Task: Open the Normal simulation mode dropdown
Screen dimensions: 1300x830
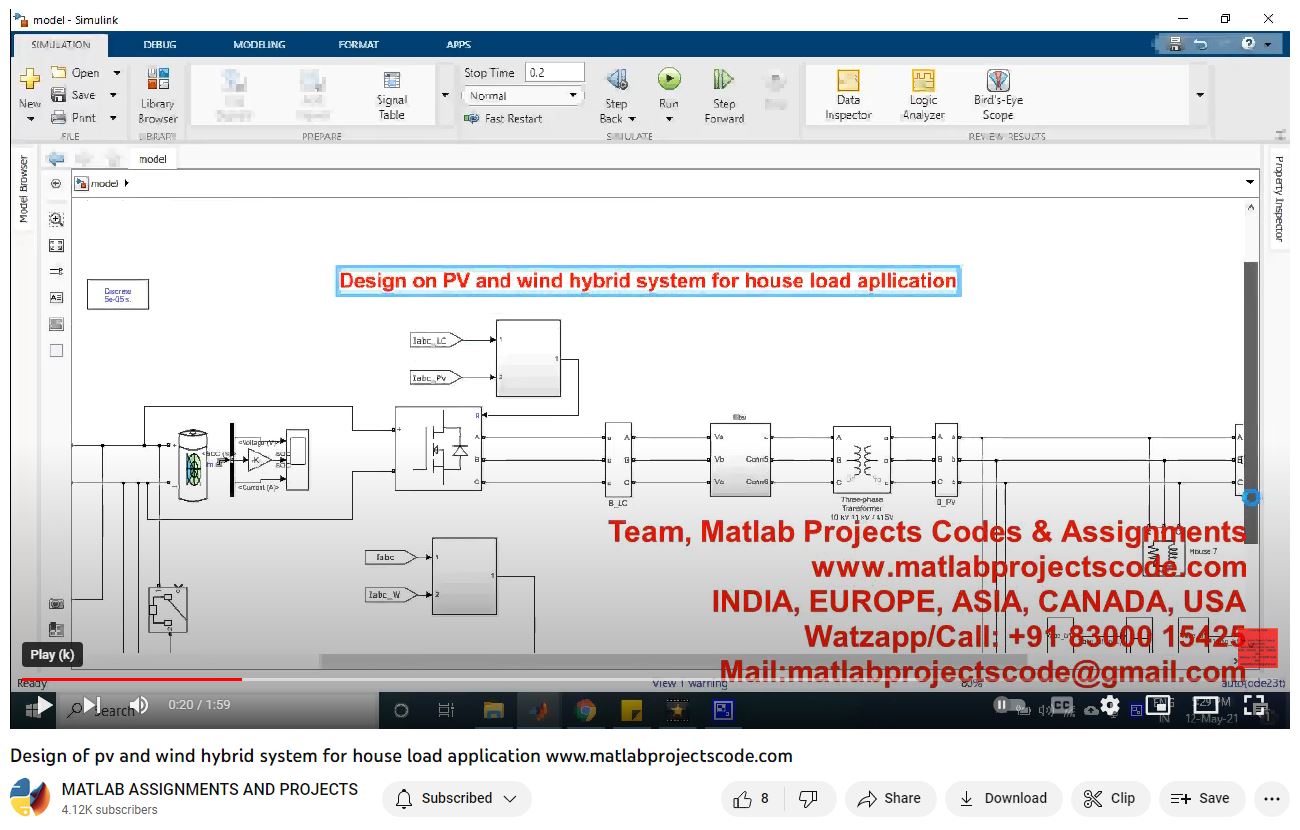Action: 522,96
